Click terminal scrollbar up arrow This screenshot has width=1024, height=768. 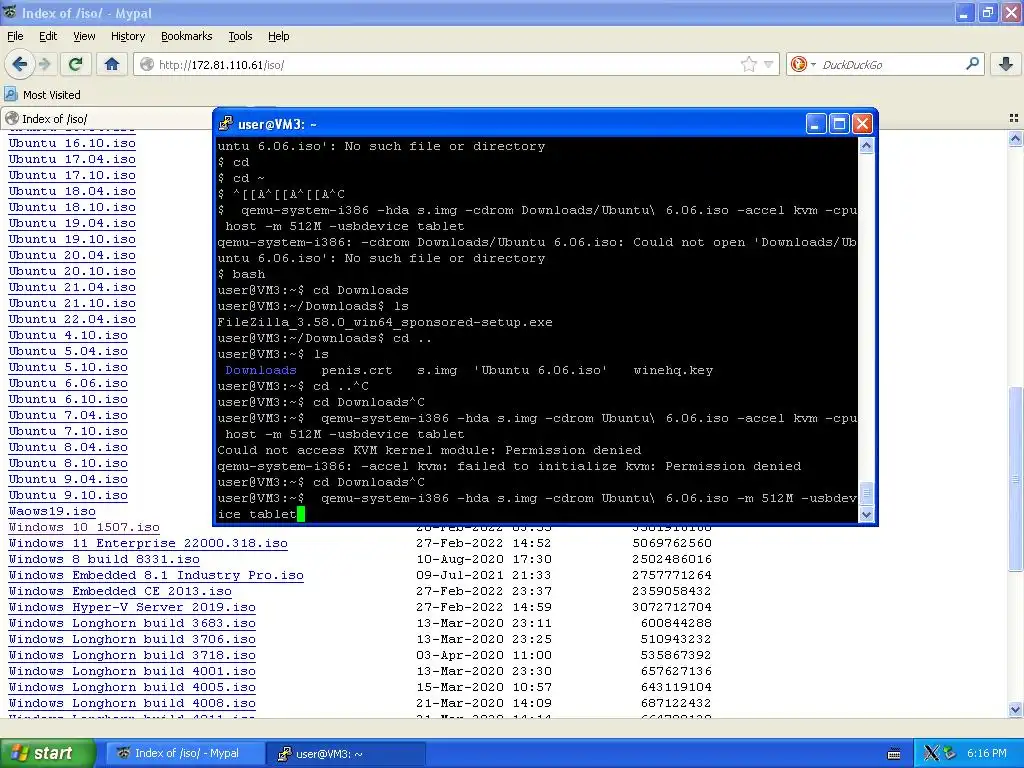point(866,146)
